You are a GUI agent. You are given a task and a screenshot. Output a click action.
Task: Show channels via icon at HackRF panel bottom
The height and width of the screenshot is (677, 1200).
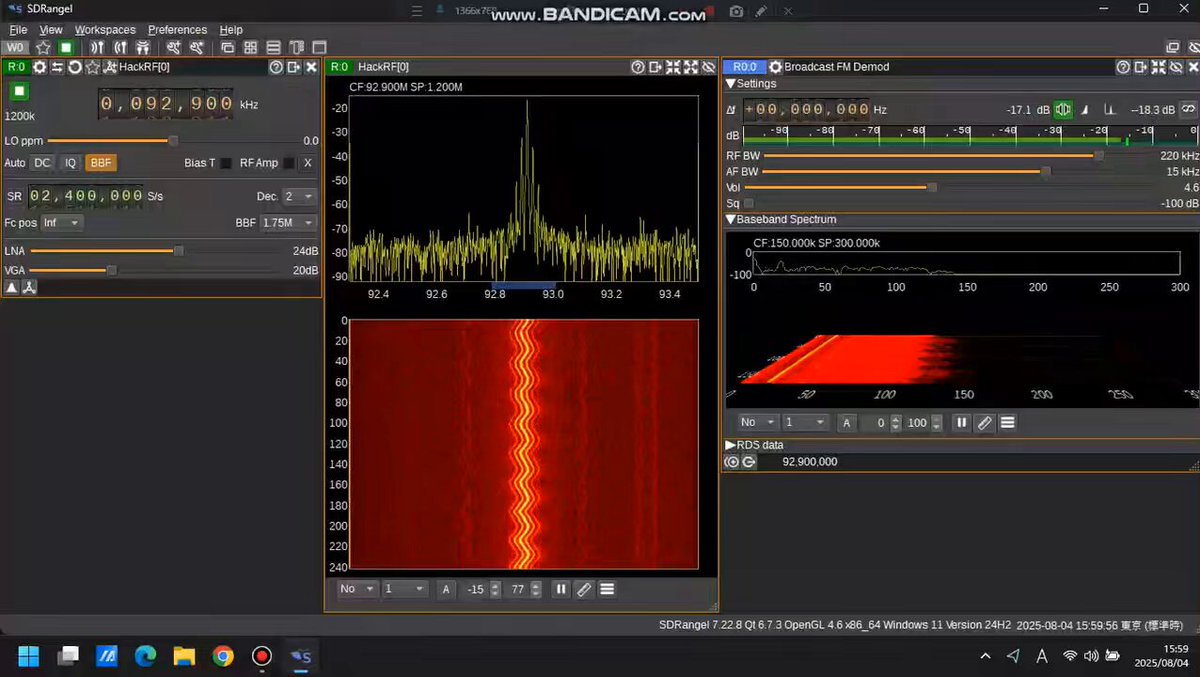[x=30, y=288]
